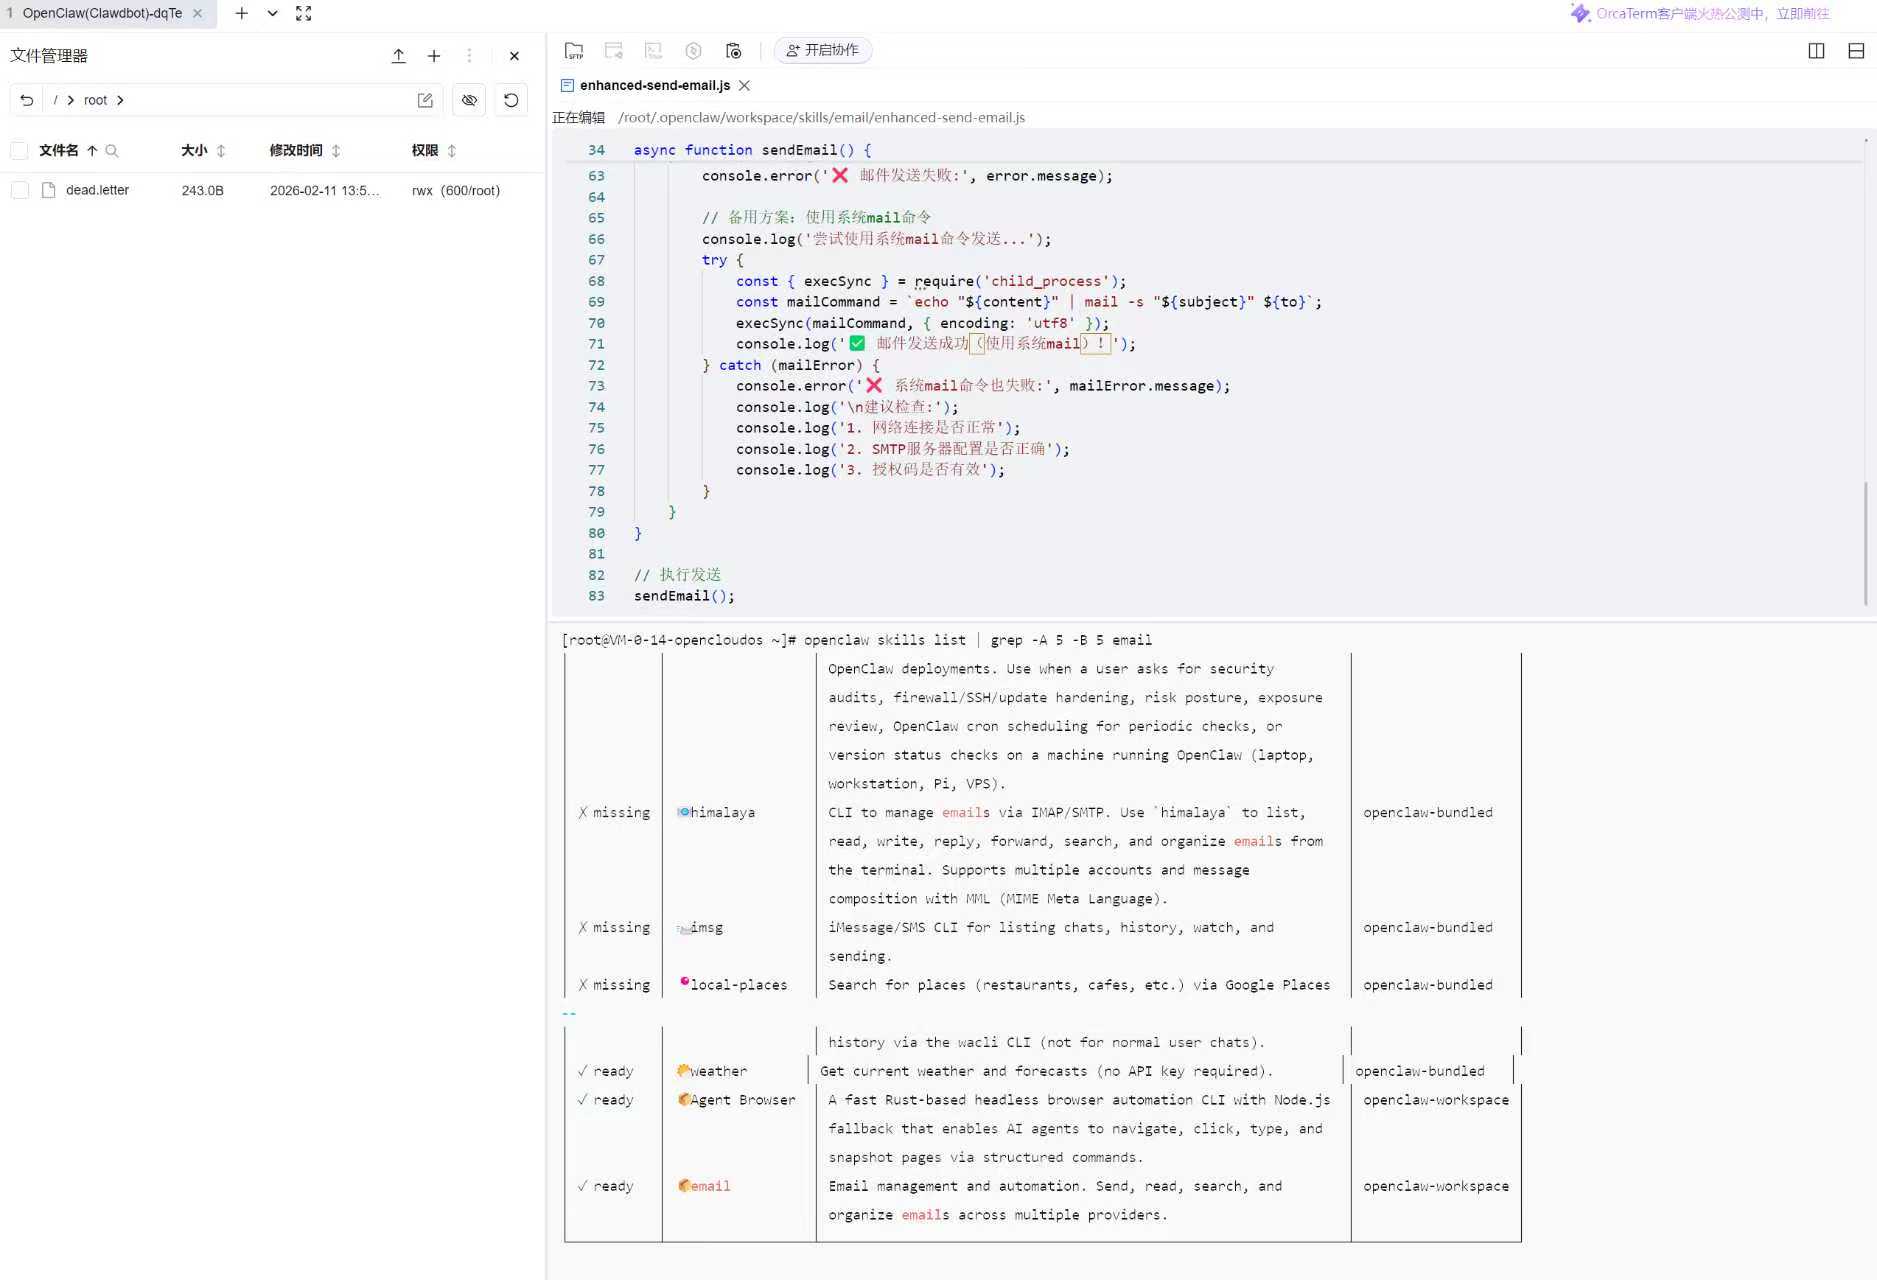The image size is (1877, 1280).
Task: Select the enhanced-send-email.js editor tab
Action: pos(654,85)
